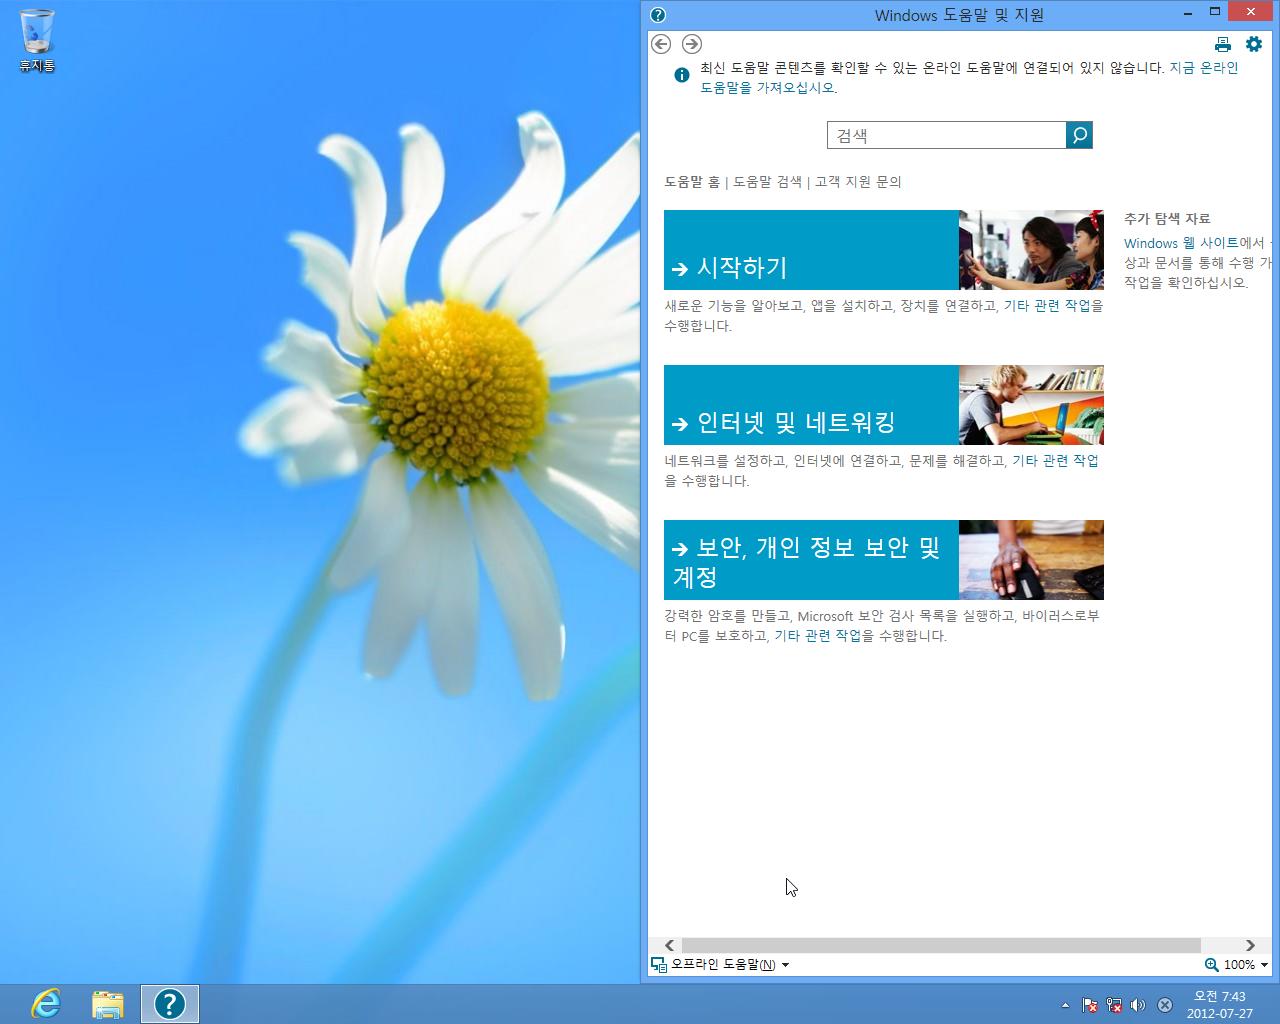Click the help icon in the title bar
This screenshot has width=1280, height=1024.
click(x=658, y=14)
